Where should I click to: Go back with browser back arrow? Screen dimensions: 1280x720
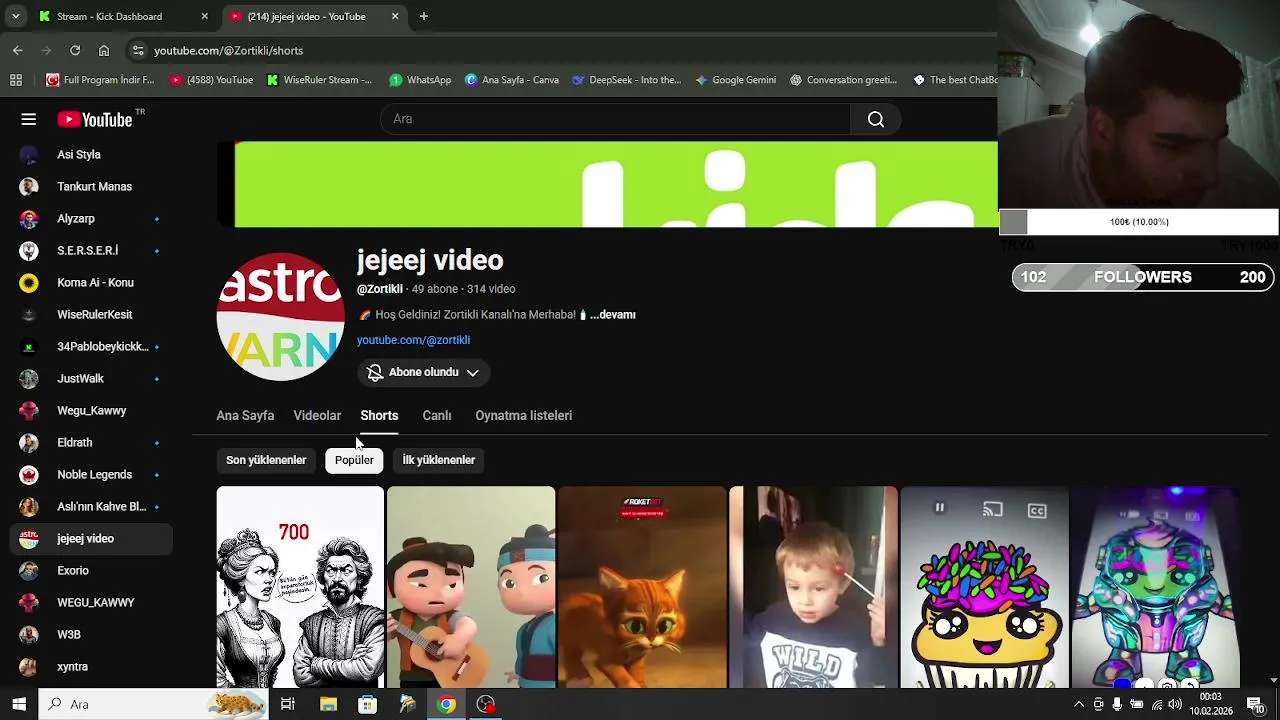(17, 50)
